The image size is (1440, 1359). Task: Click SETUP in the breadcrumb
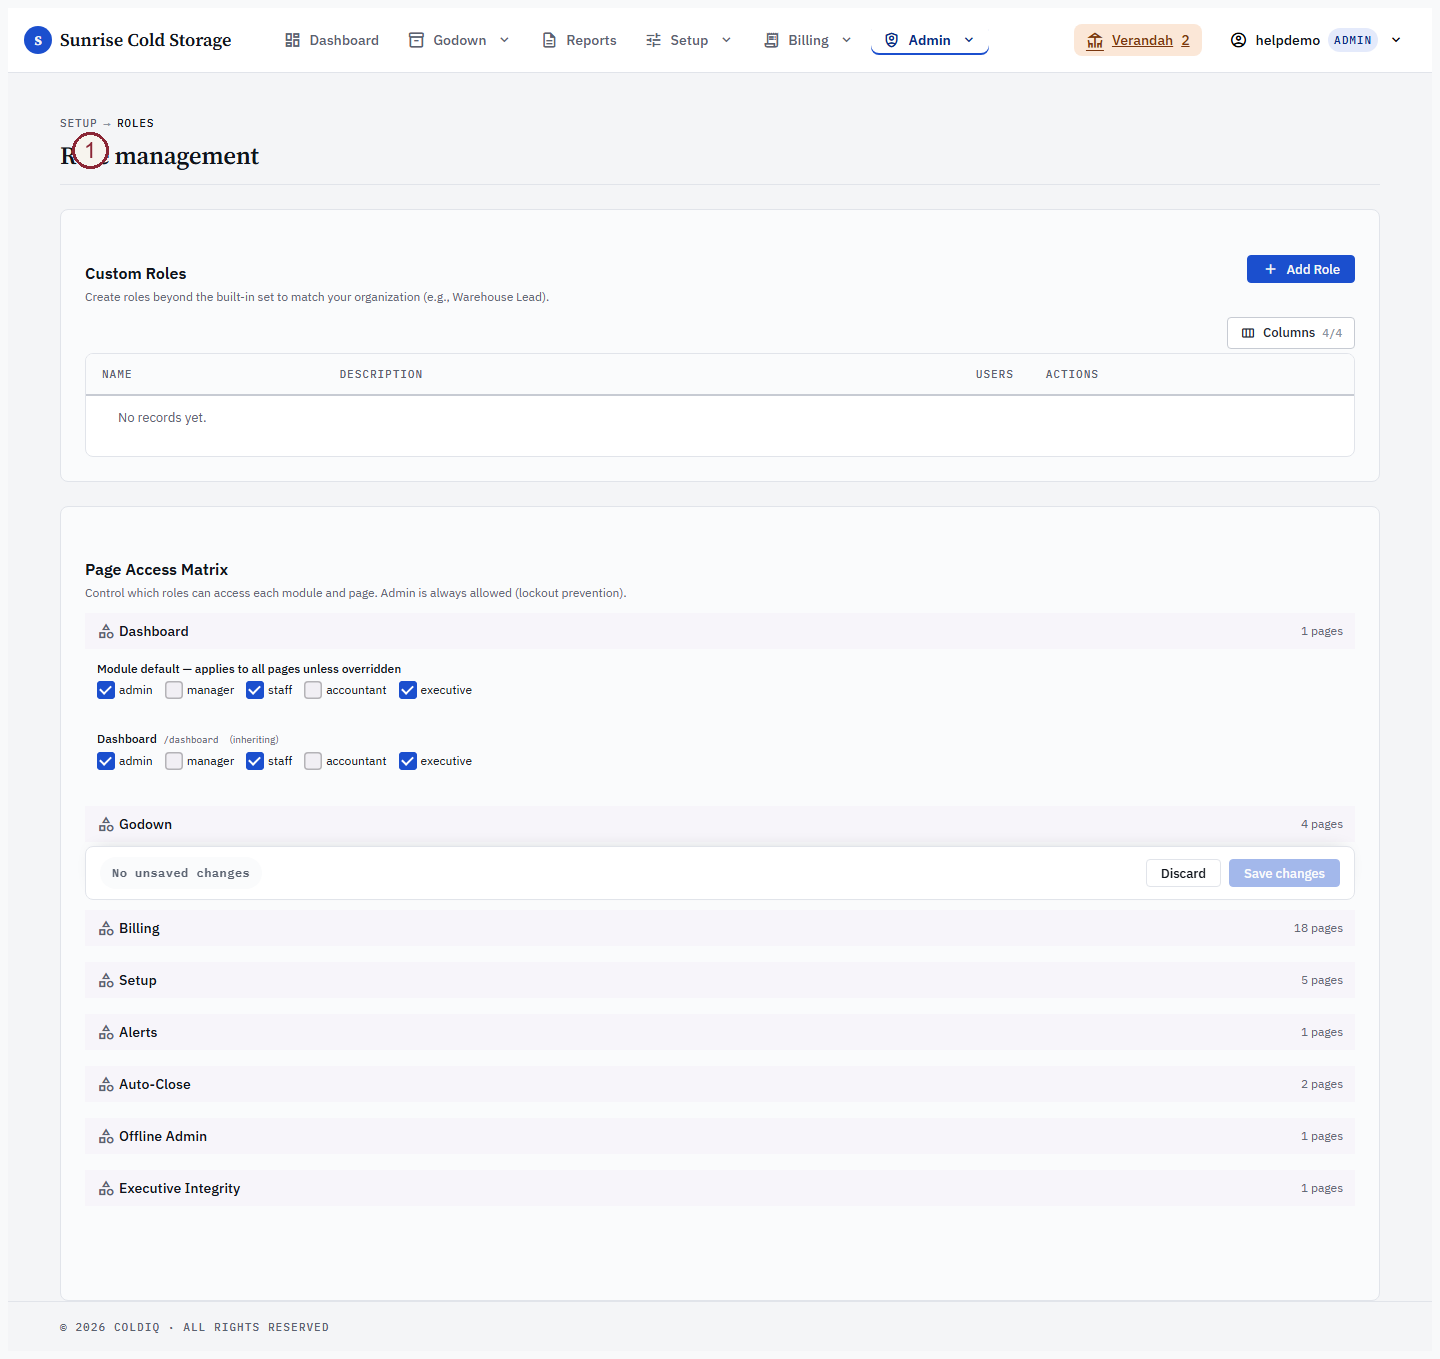coord(78,123)
